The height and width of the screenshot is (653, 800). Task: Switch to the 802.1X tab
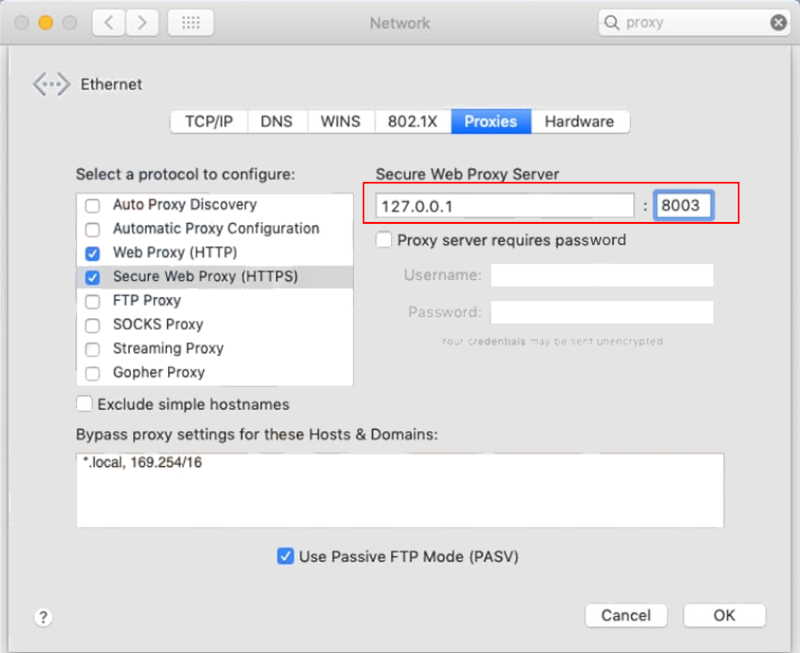tap(413, 121)
